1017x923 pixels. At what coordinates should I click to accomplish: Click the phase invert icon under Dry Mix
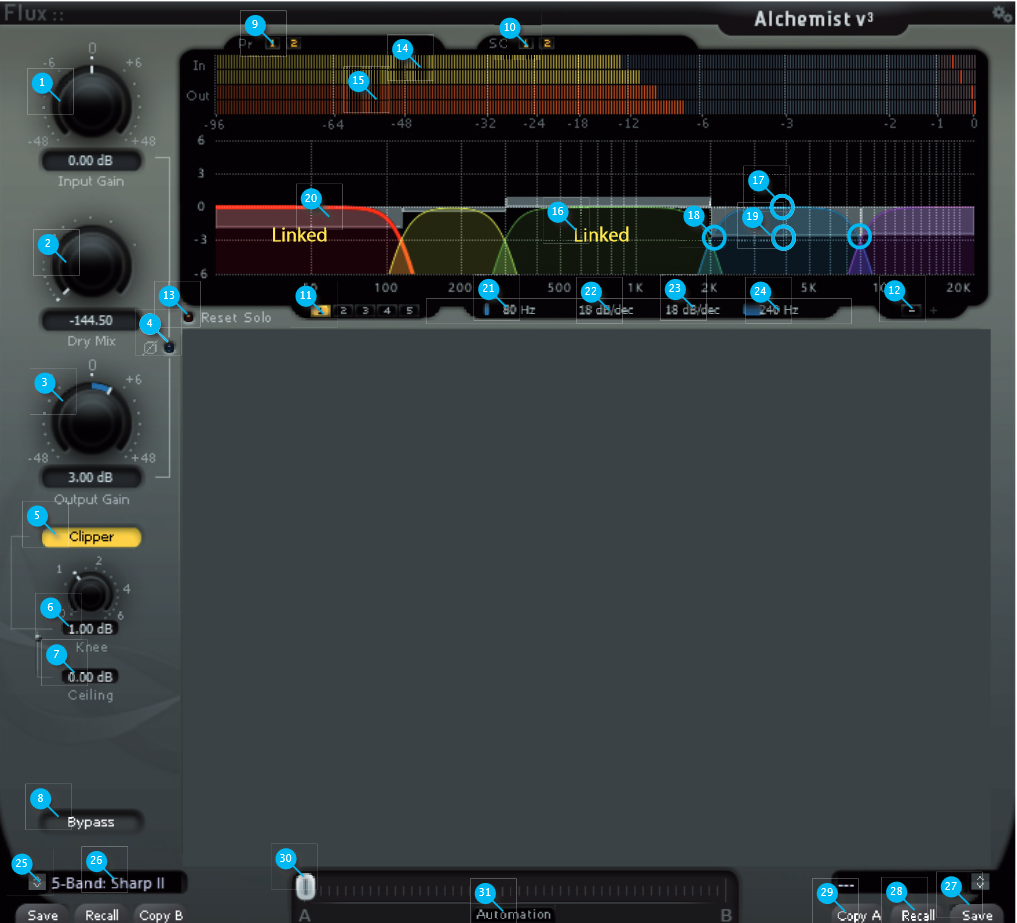pos(150,348)
